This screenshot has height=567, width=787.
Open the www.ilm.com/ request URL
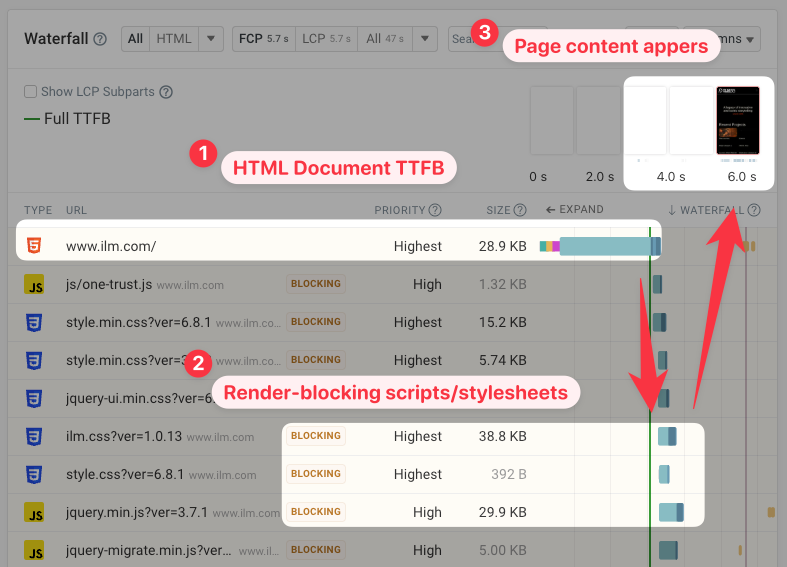111,246
